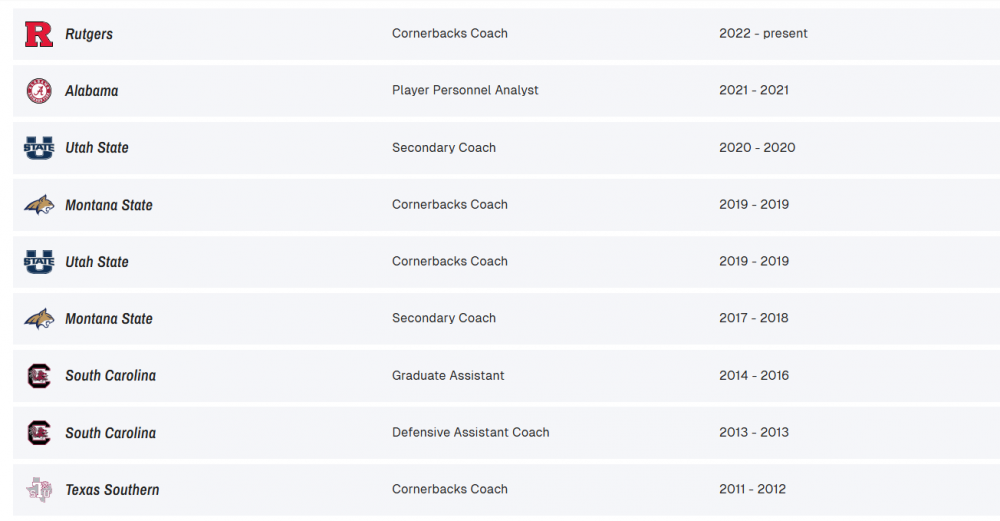Open the Alabama team link
This screenshot has height=521, width=1000.
pos(91,91)
